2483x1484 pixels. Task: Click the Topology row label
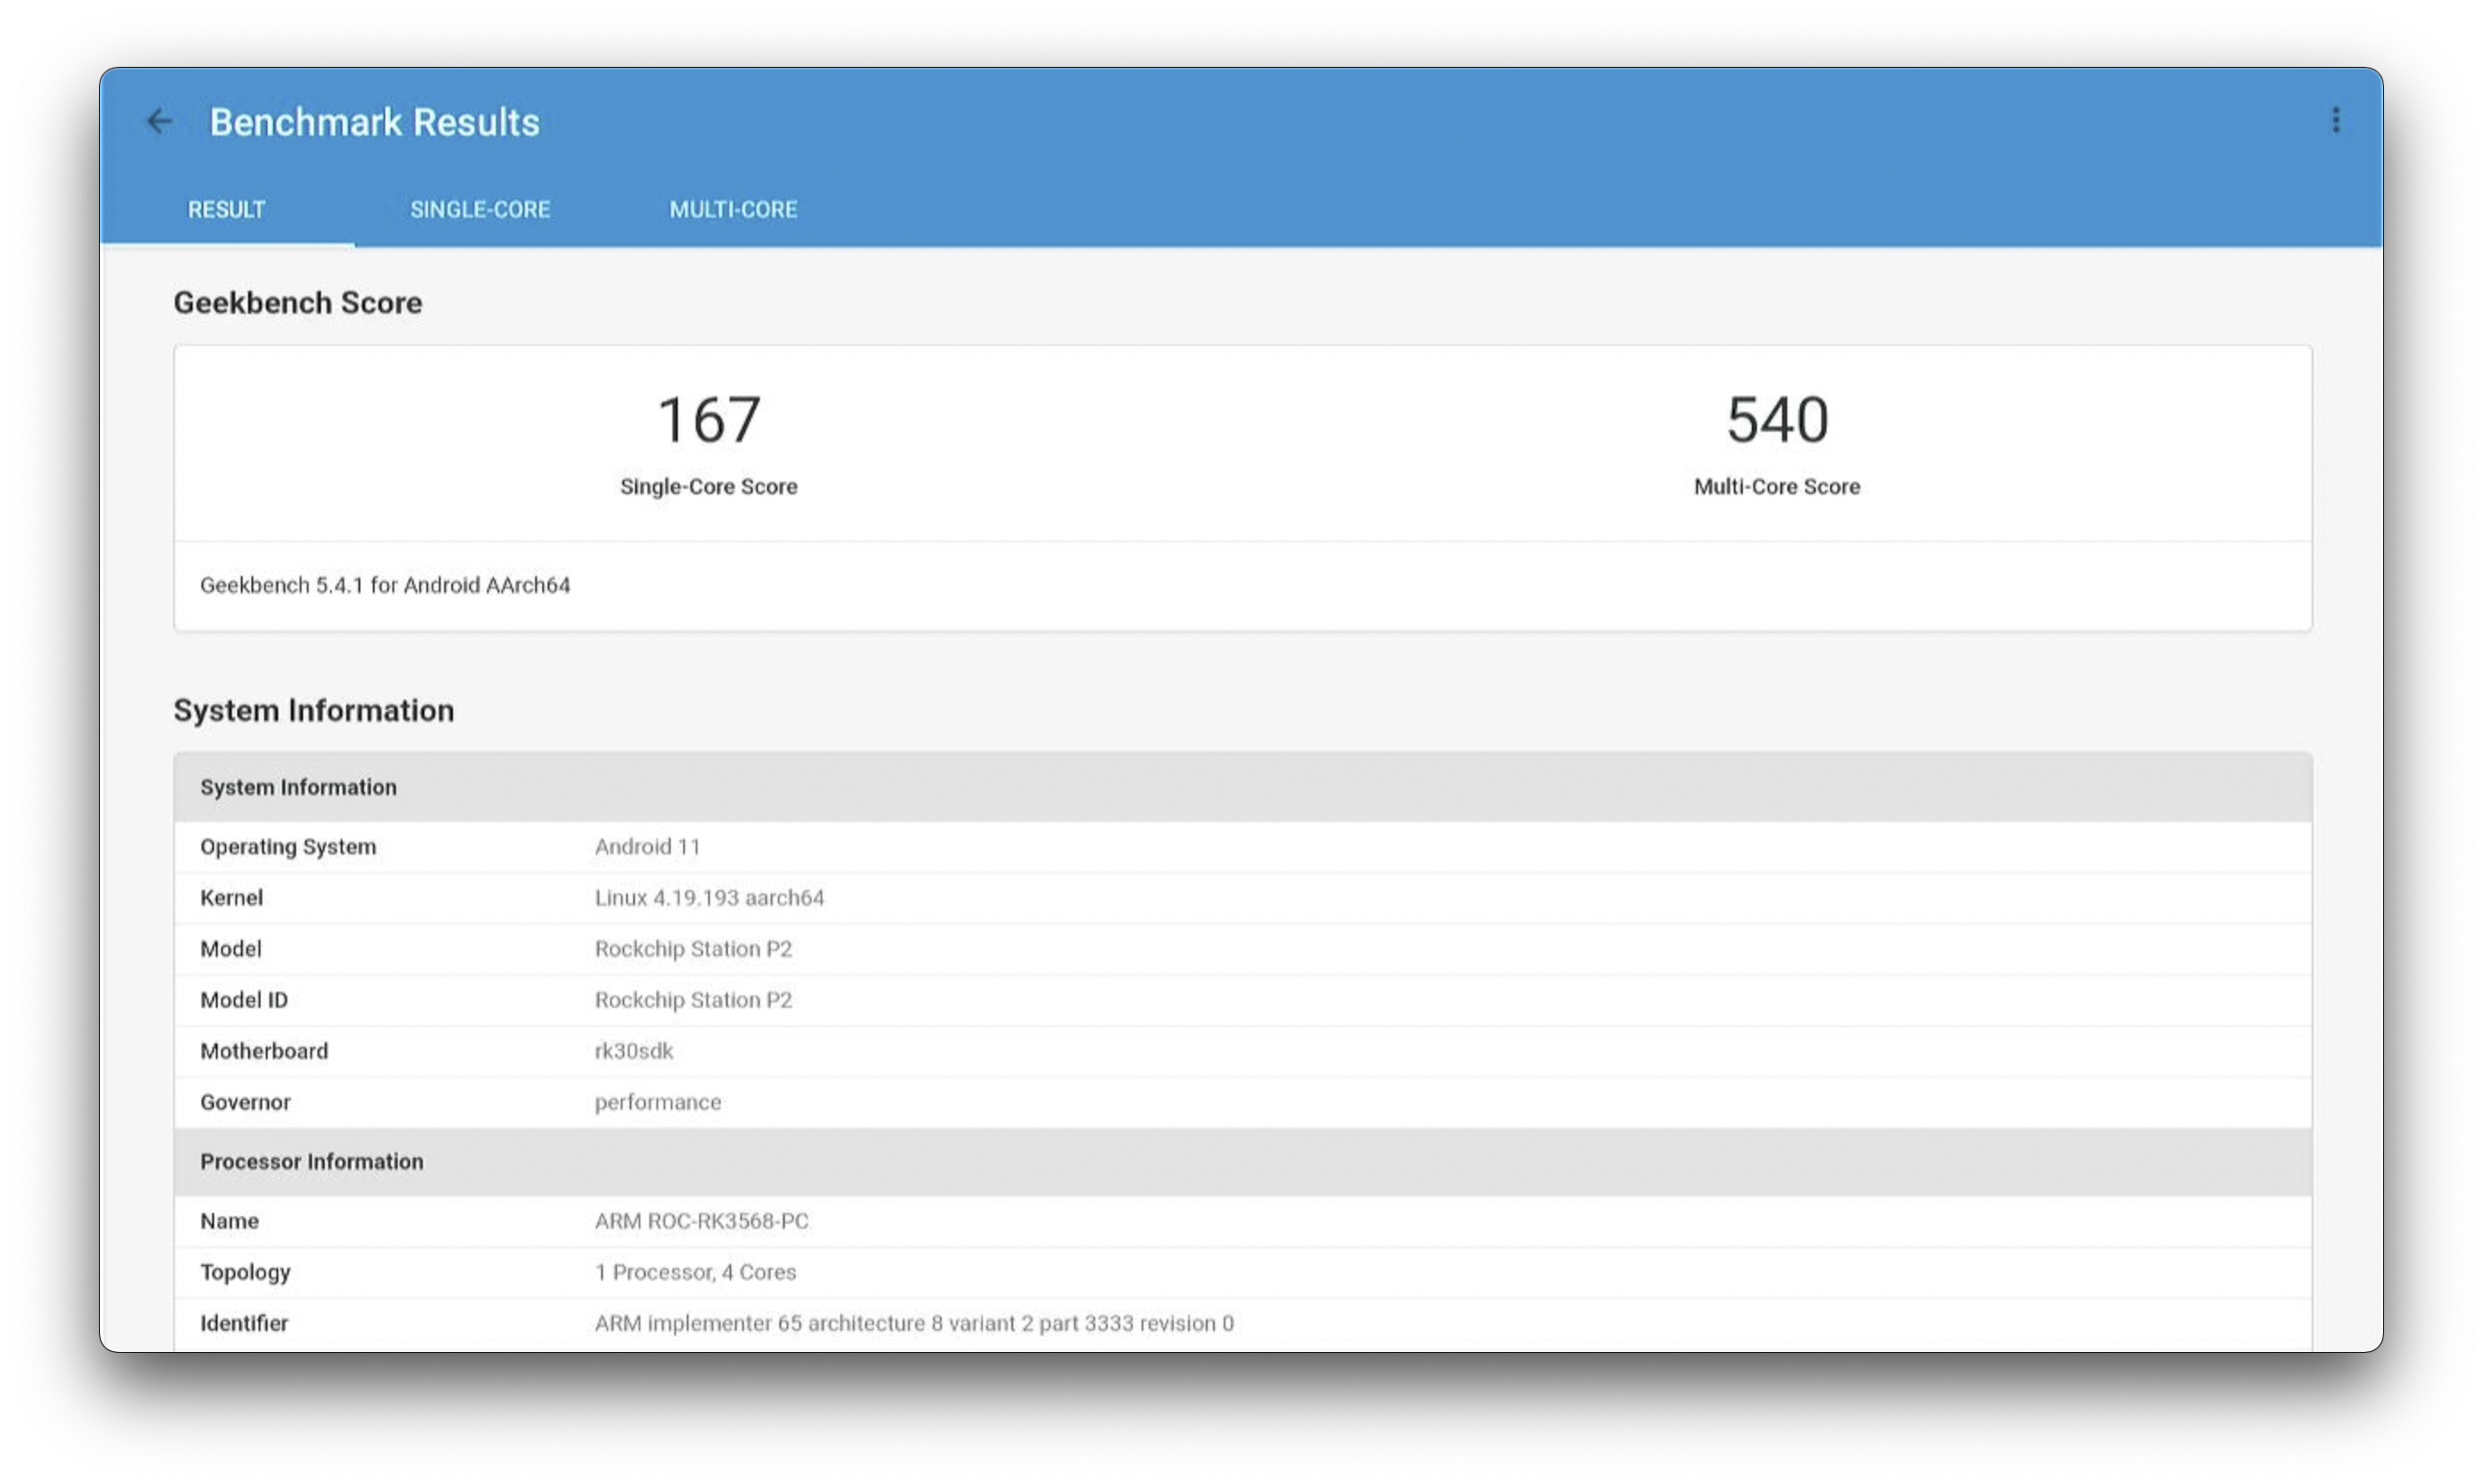[x=245, y=1271]
